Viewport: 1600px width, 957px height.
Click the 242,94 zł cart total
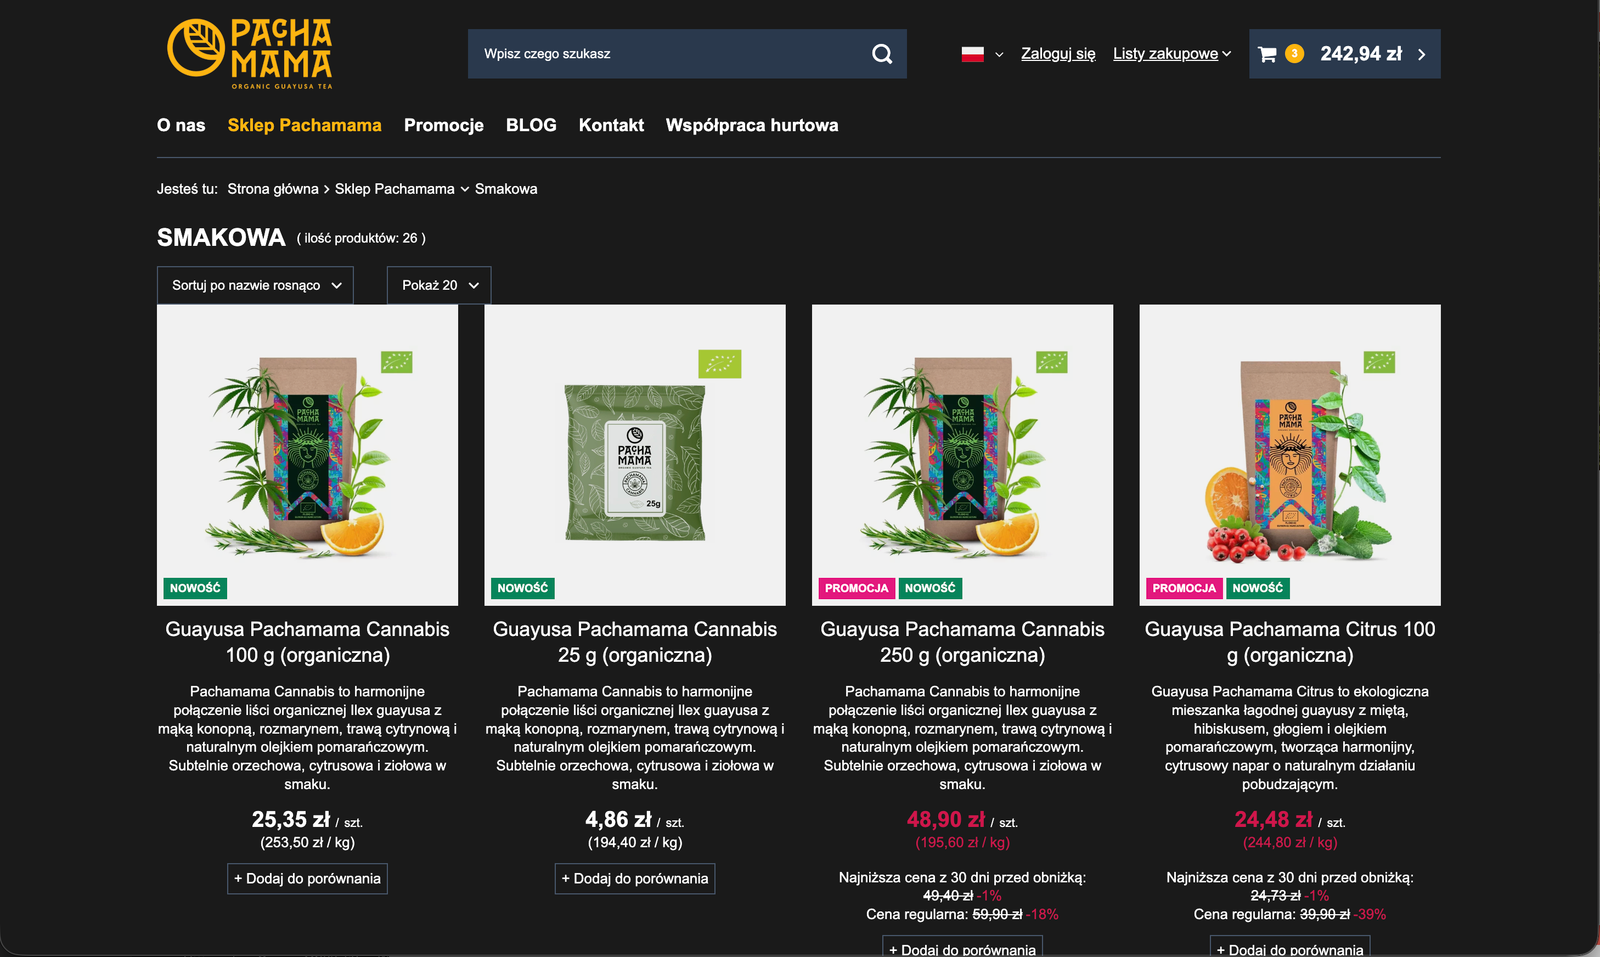coord(1361,54)
